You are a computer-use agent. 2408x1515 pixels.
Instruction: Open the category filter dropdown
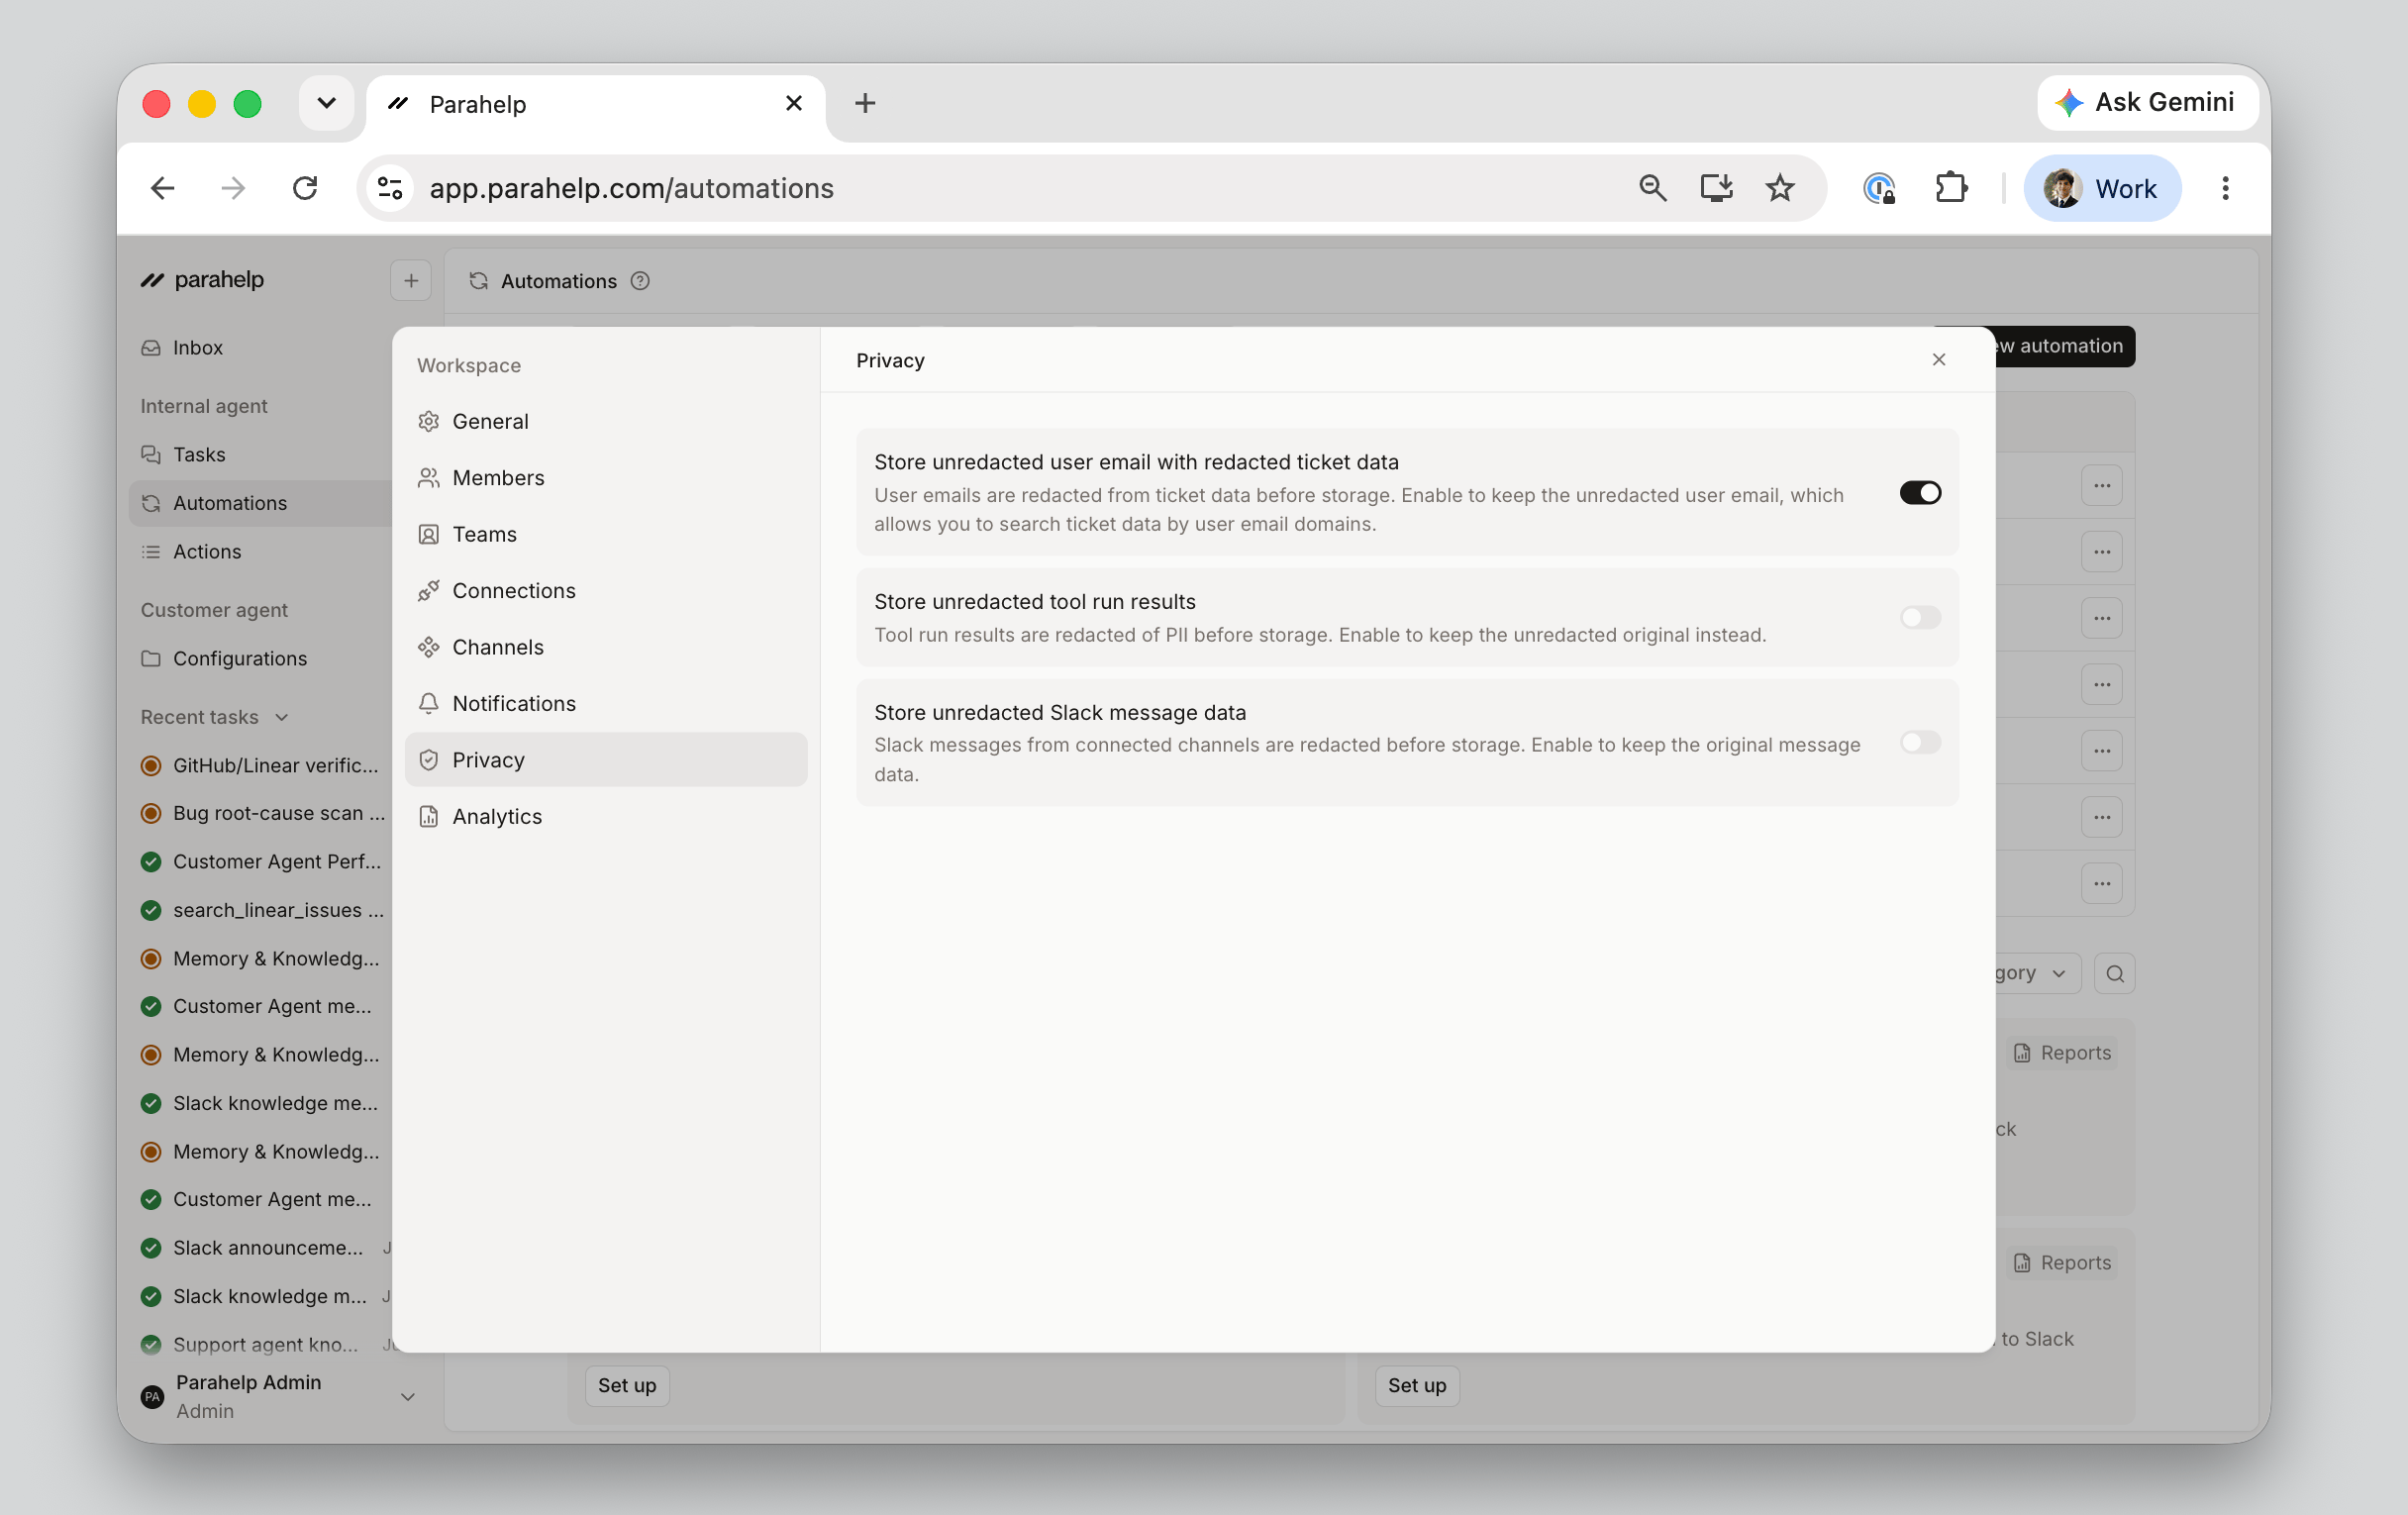(2037, 974)
